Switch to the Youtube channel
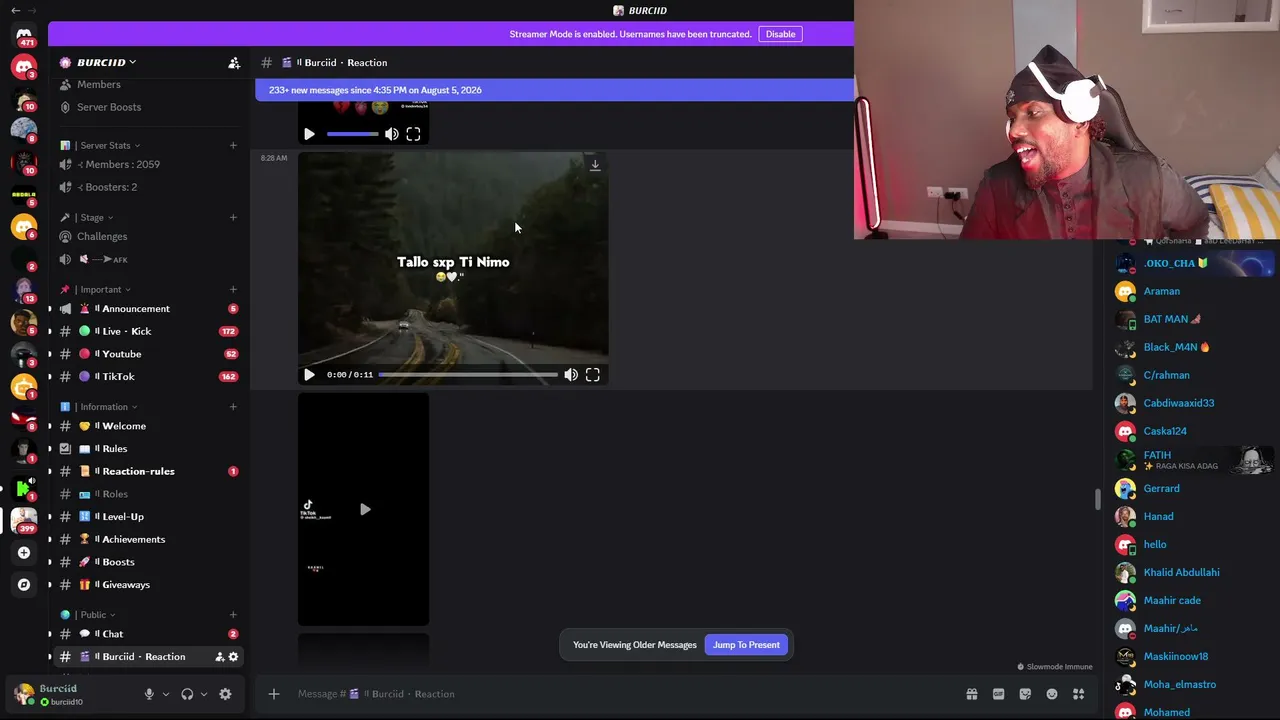This screenshot has width=1280, height=720. coord(148,354)
